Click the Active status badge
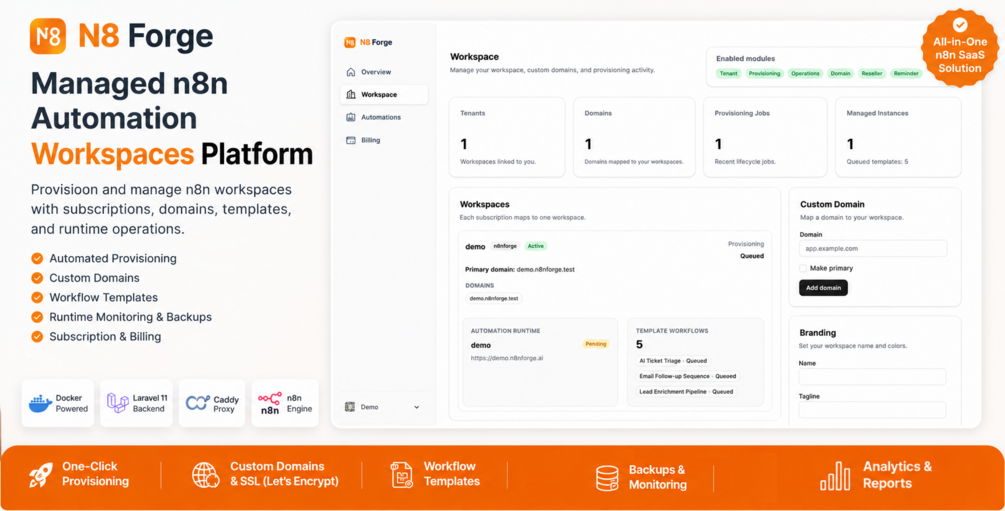The image size is (1005, 511). point(535,246)
